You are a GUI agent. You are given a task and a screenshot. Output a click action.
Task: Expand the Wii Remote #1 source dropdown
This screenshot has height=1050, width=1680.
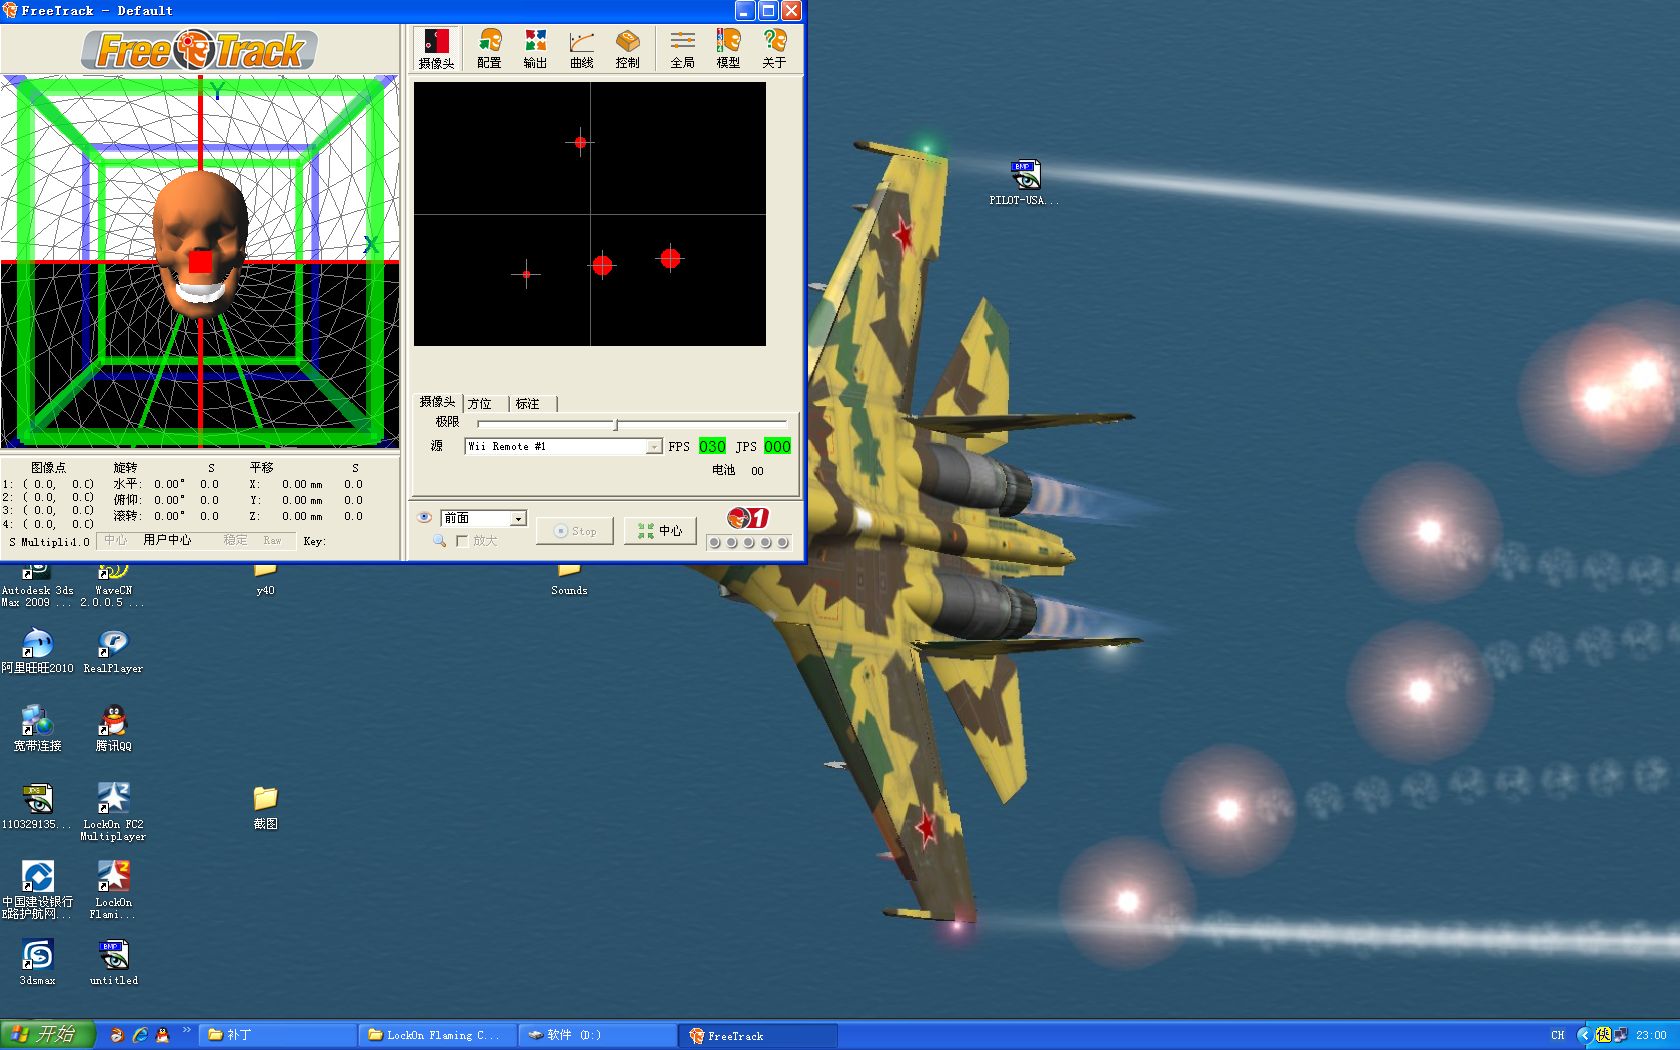click(x=654, y=446)
